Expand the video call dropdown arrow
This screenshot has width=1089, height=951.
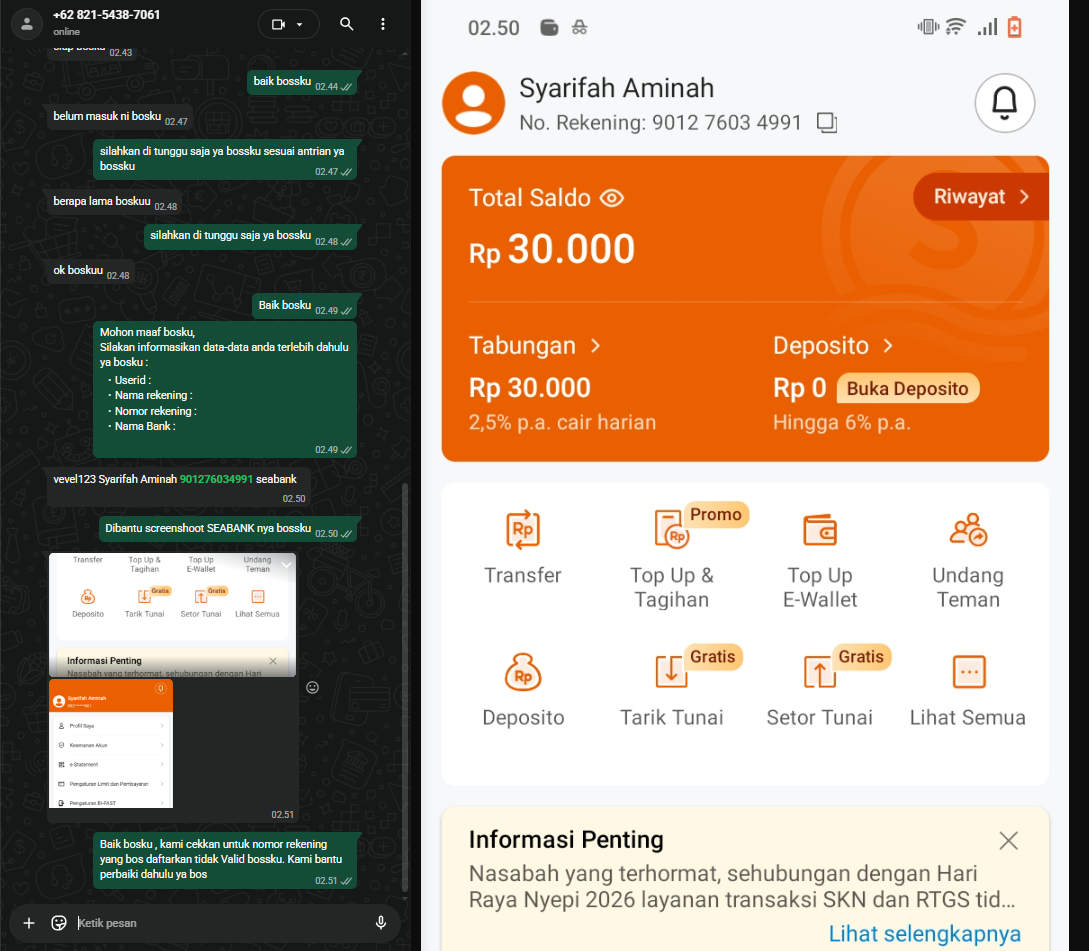pyautogui.click(x=299, y=24)
